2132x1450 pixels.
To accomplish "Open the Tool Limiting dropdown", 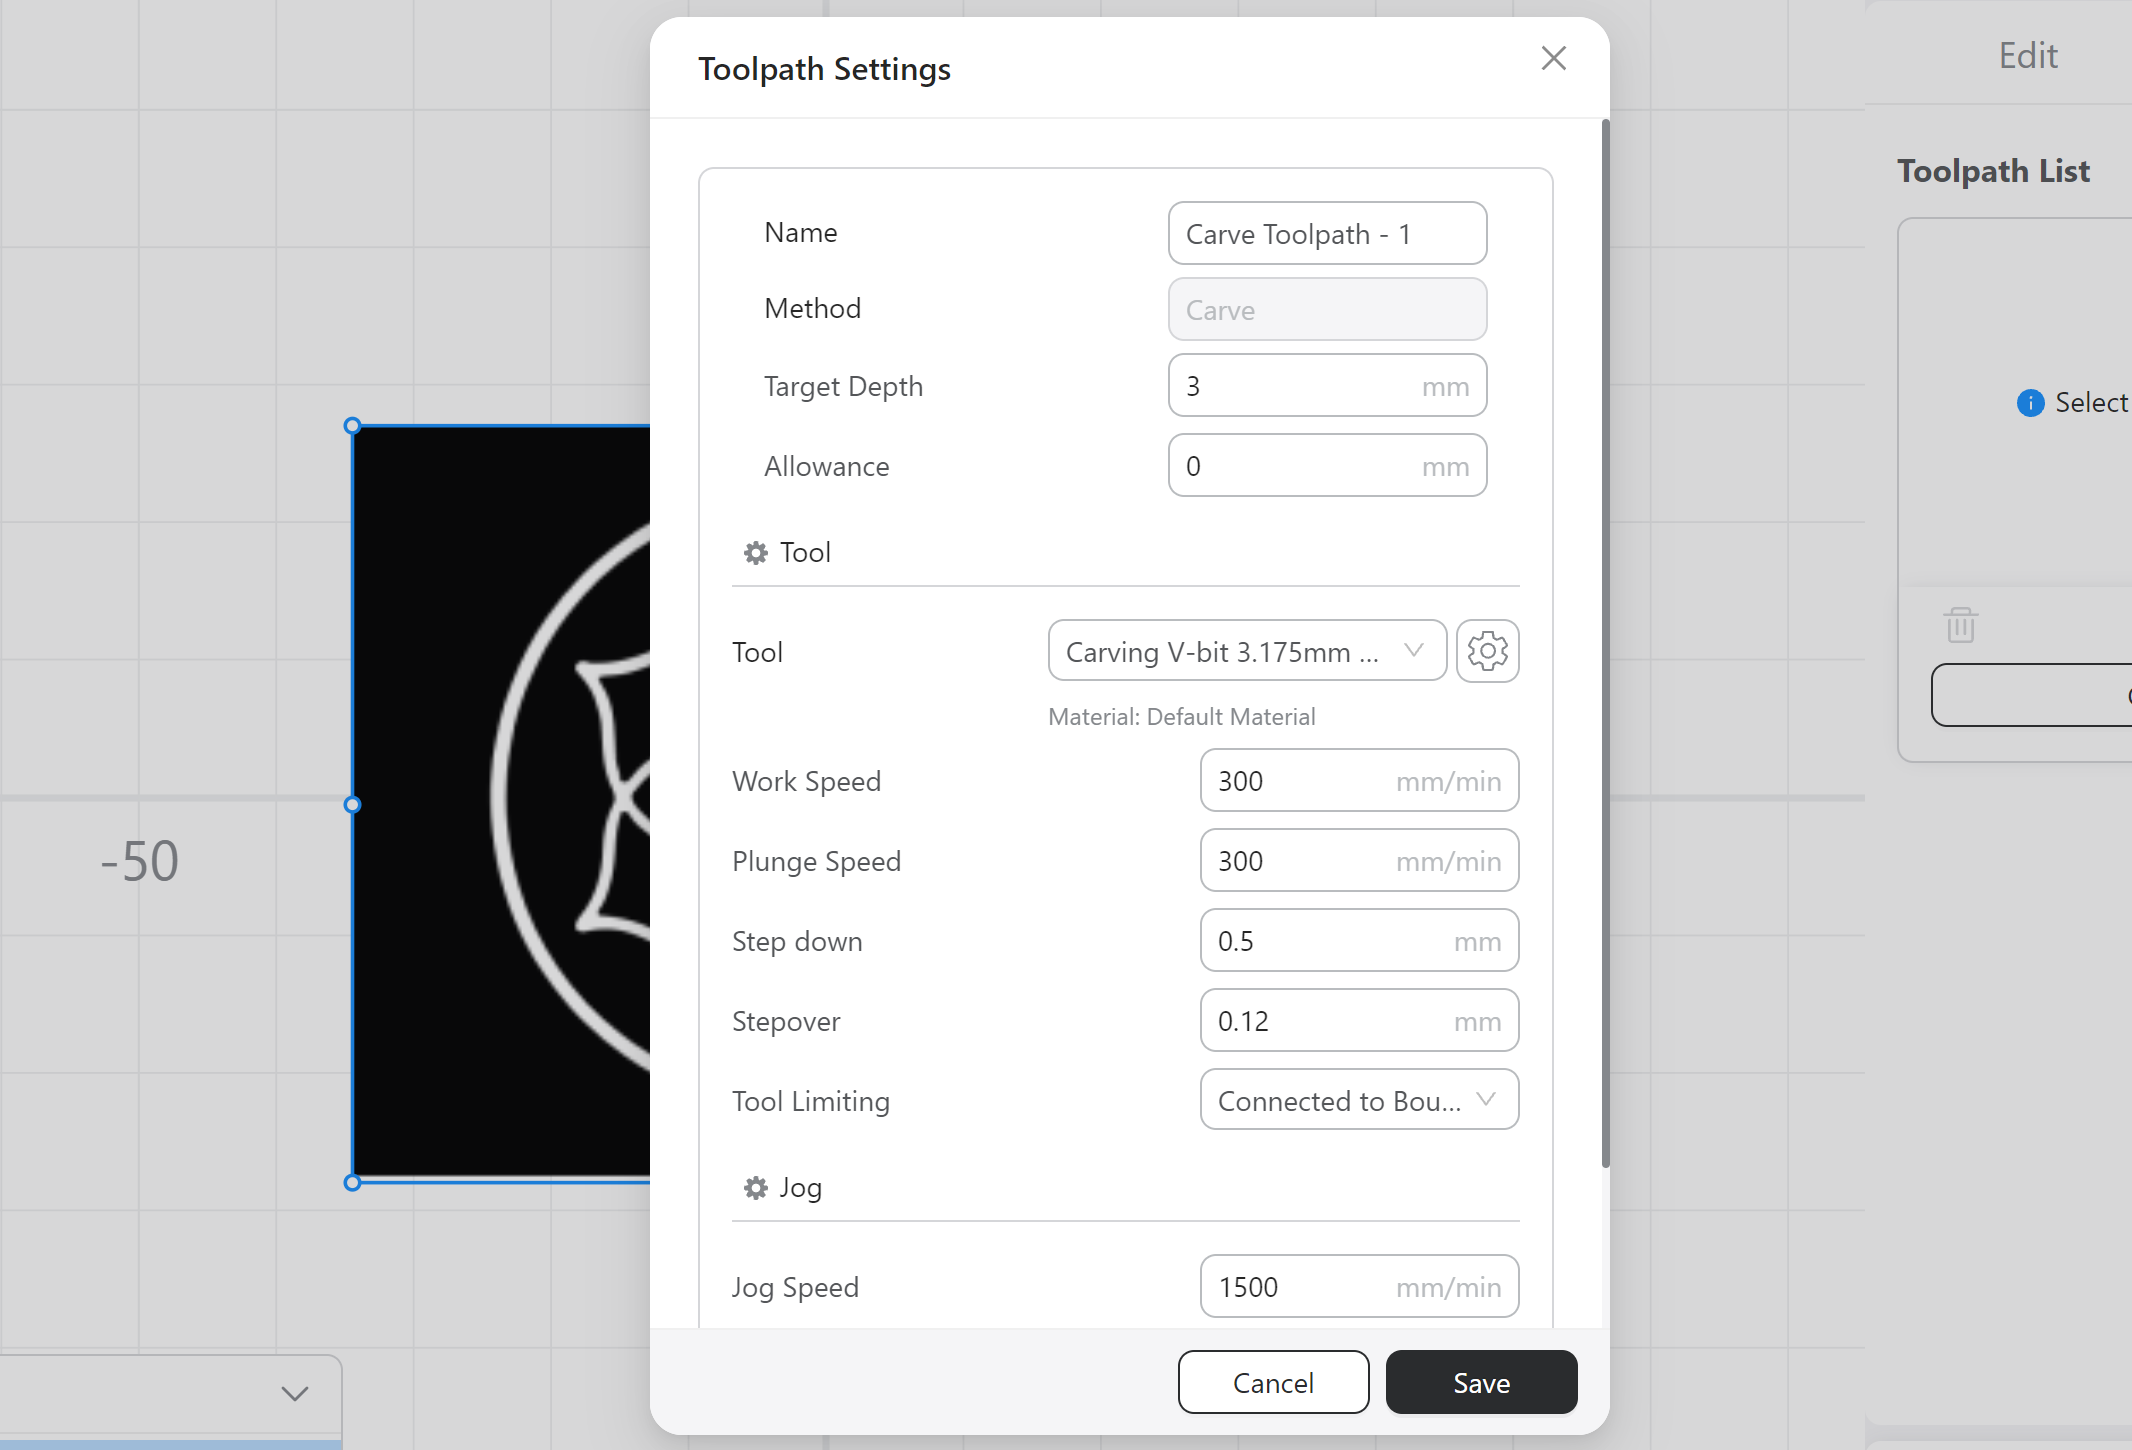I will coord(1359,1100).
